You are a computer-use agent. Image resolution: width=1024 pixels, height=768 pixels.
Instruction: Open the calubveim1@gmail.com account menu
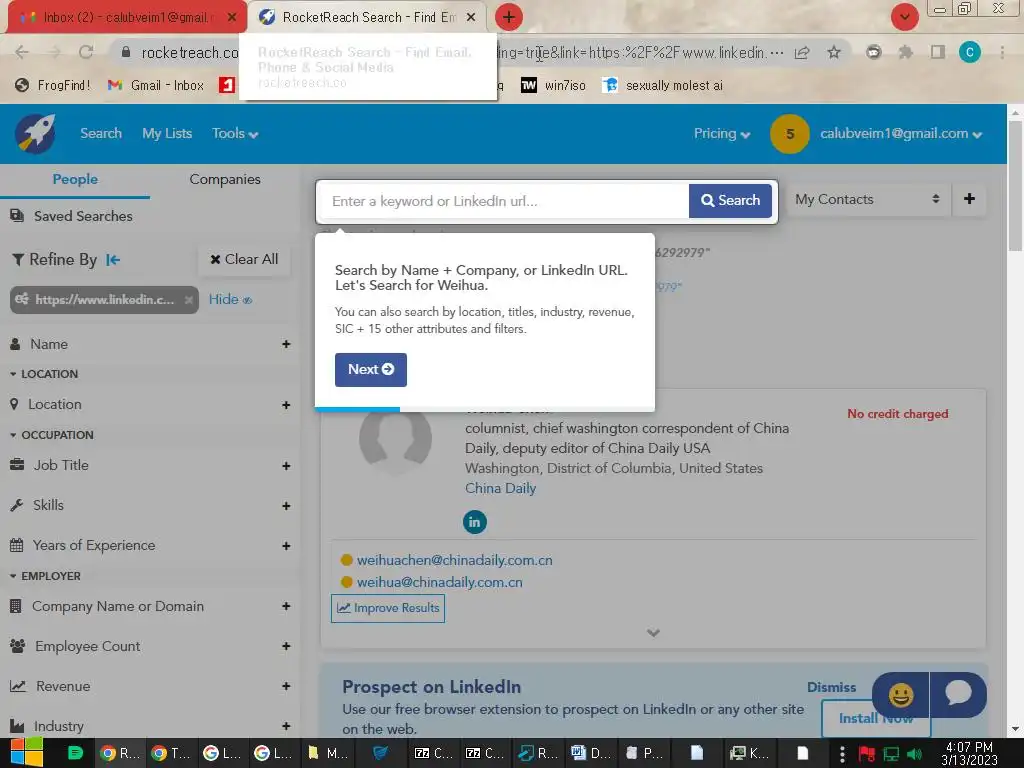[x=901, y=133]
